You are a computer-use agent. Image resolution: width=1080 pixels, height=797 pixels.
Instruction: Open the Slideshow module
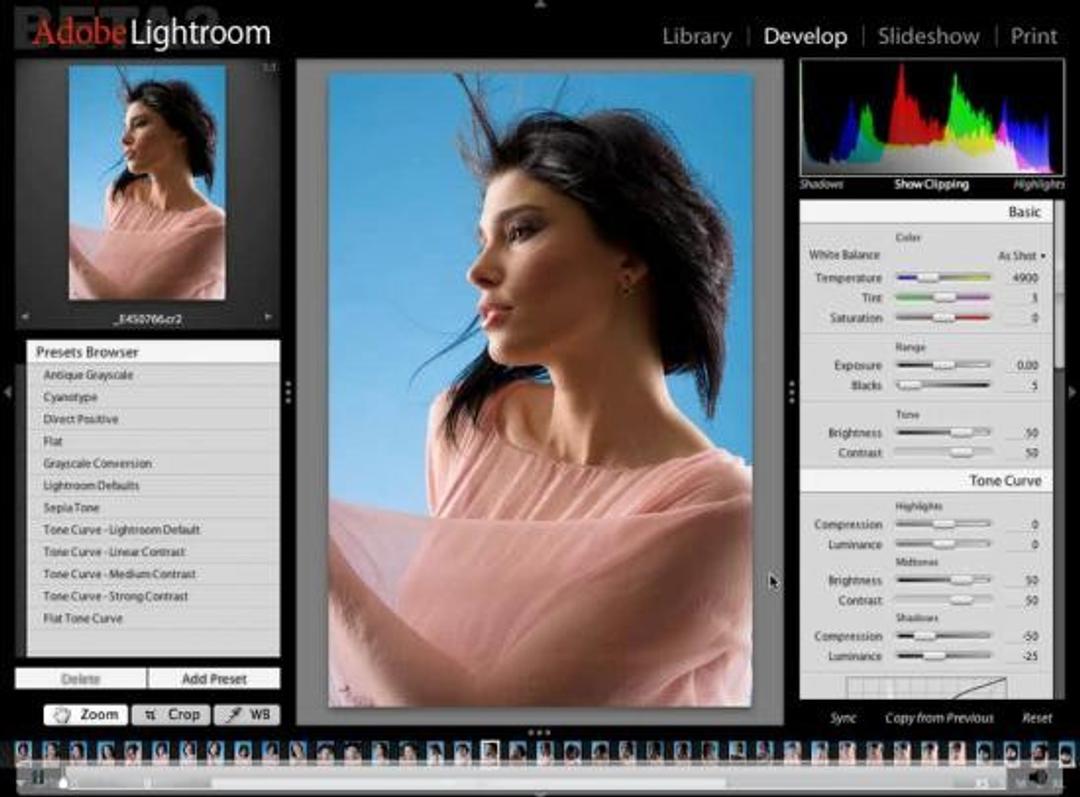928,36
